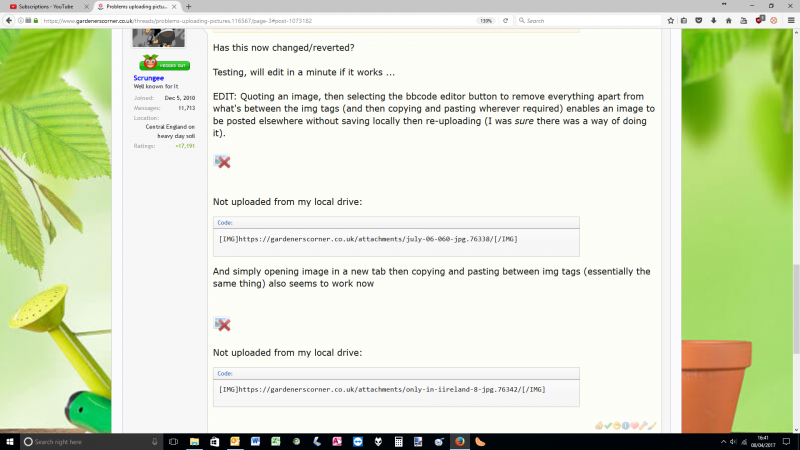Image resolution: width=800 pixels, height=450 pixels.
Task: Switch to Subscriptions - YouTube tab
Action: click(x=46, y=6)
